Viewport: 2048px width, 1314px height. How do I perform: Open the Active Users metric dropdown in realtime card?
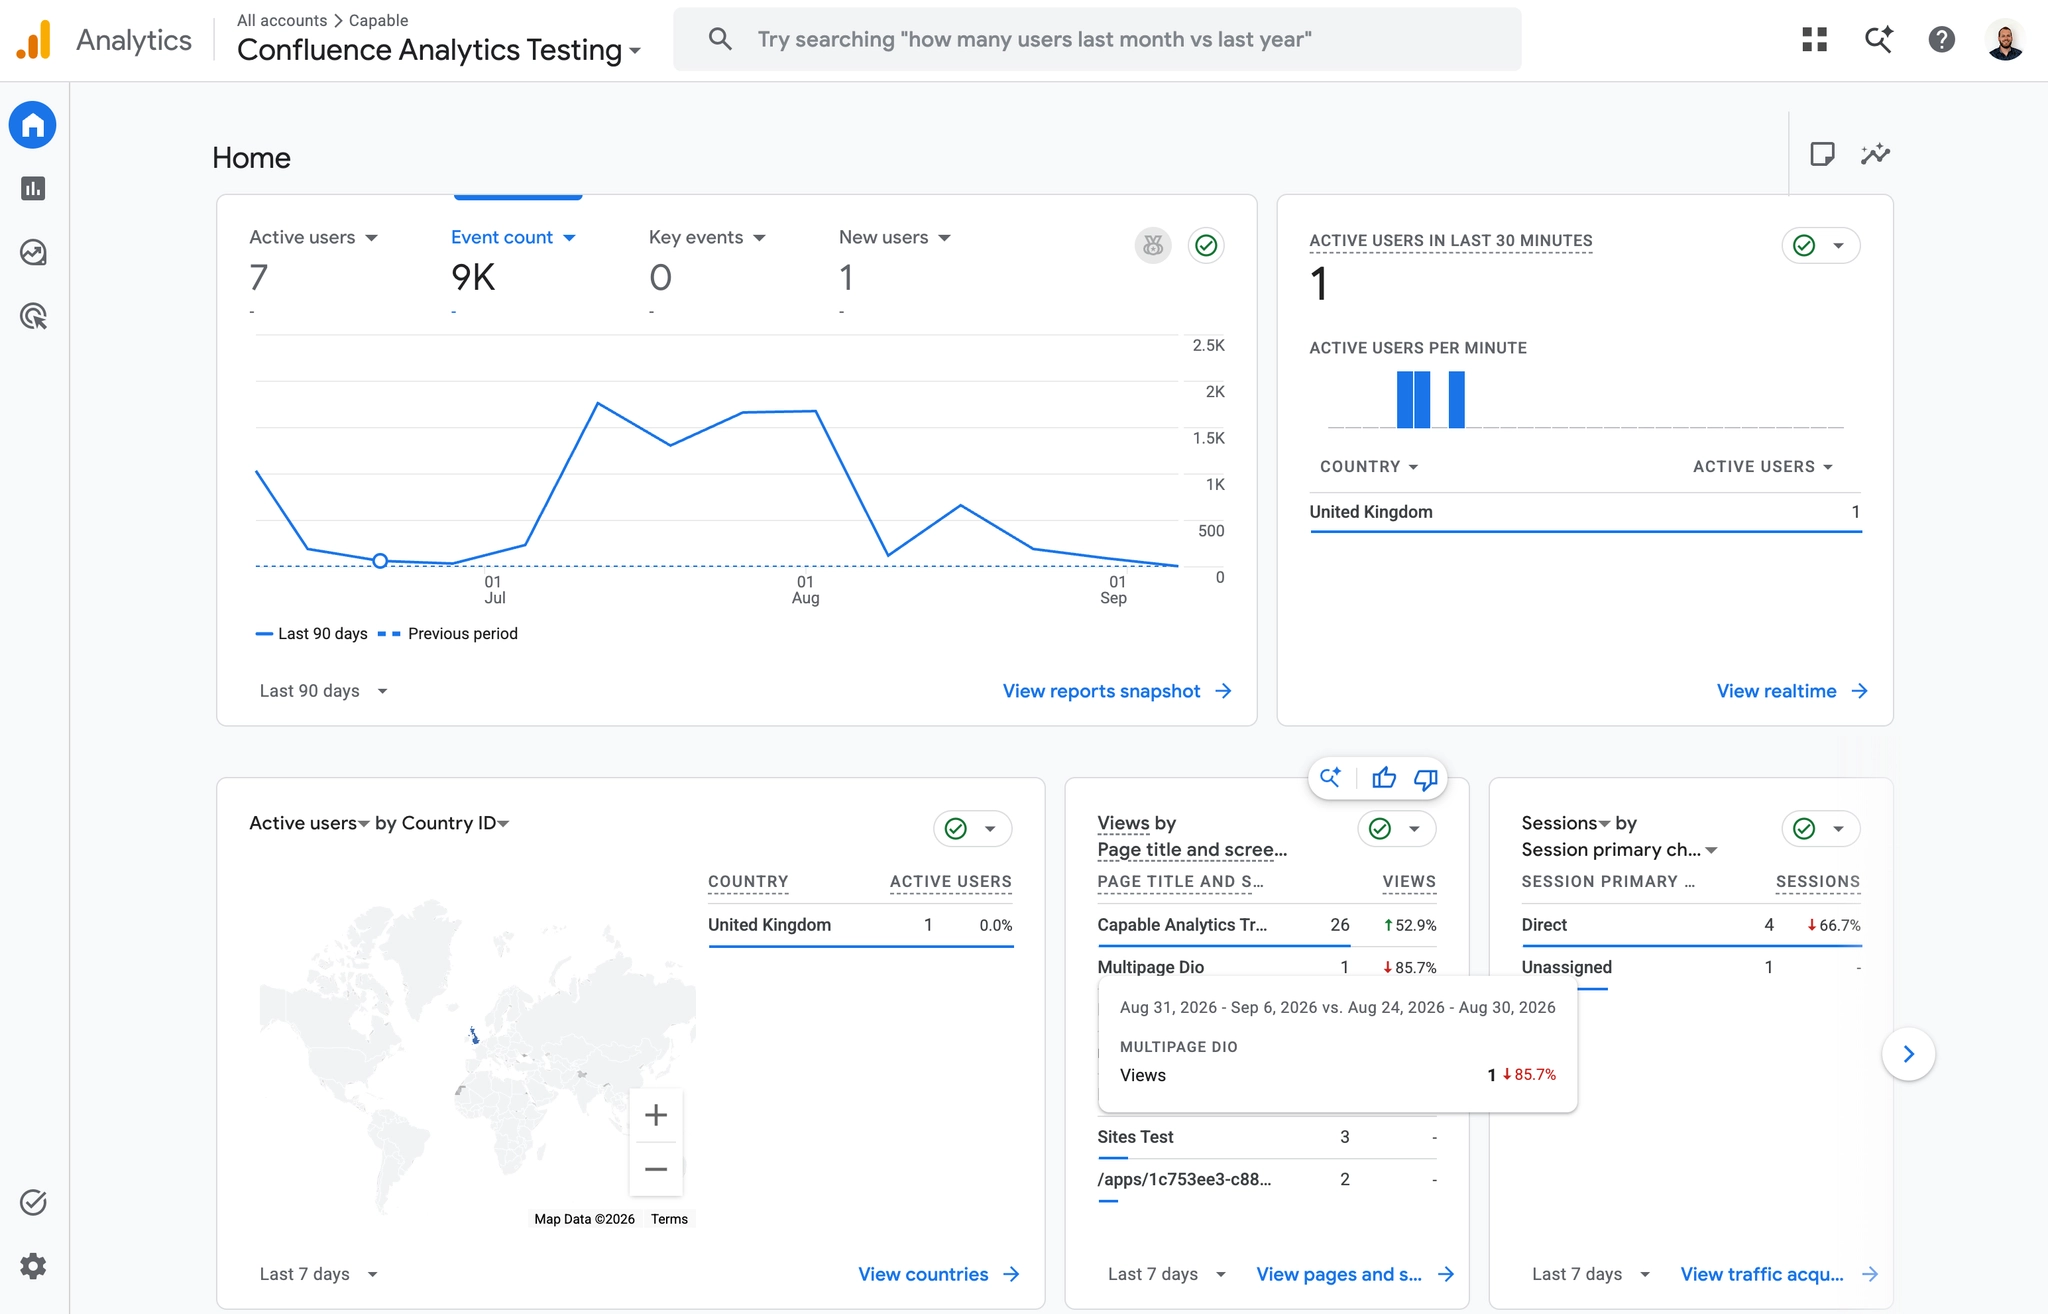(1763, 467)
